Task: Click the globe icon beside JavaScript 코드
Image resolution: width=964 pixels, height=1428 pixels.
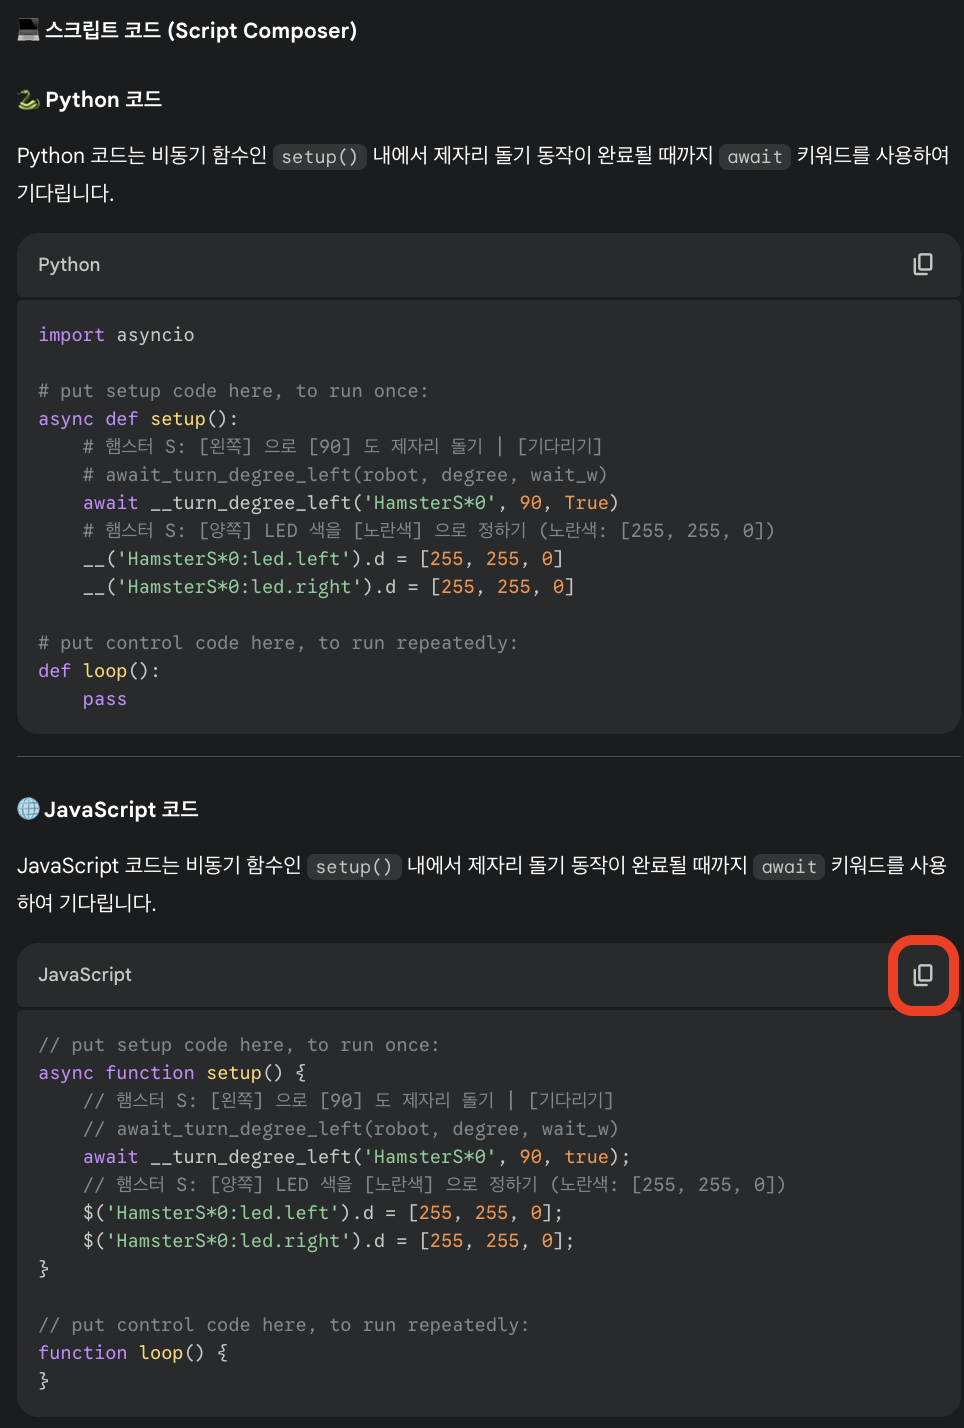Action: [x=28, y=809]
